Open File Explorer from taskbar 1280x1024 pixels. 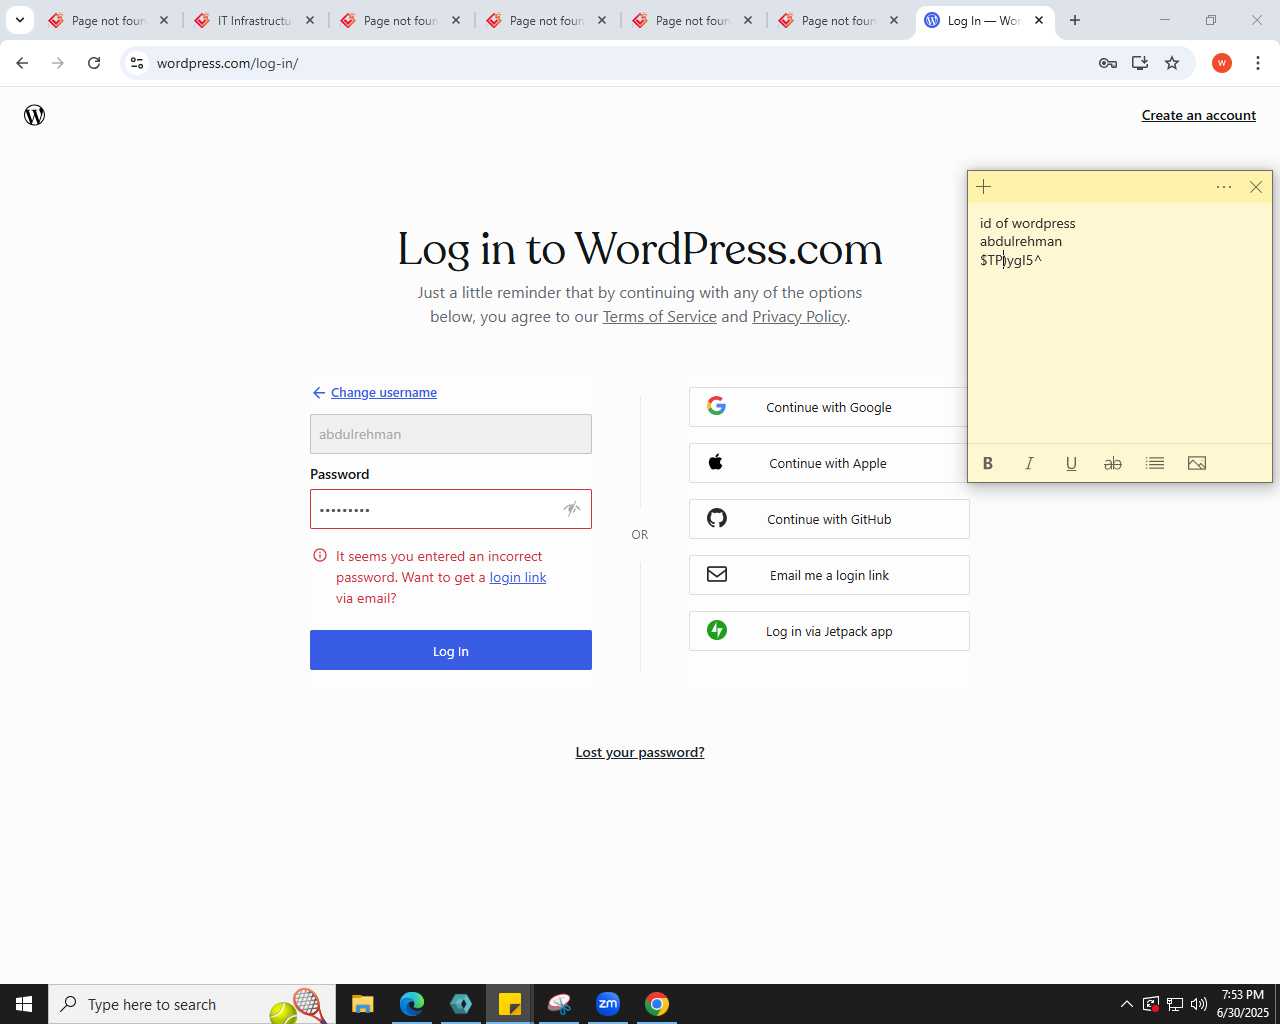pyautogui.click(x=363, y=1004)
